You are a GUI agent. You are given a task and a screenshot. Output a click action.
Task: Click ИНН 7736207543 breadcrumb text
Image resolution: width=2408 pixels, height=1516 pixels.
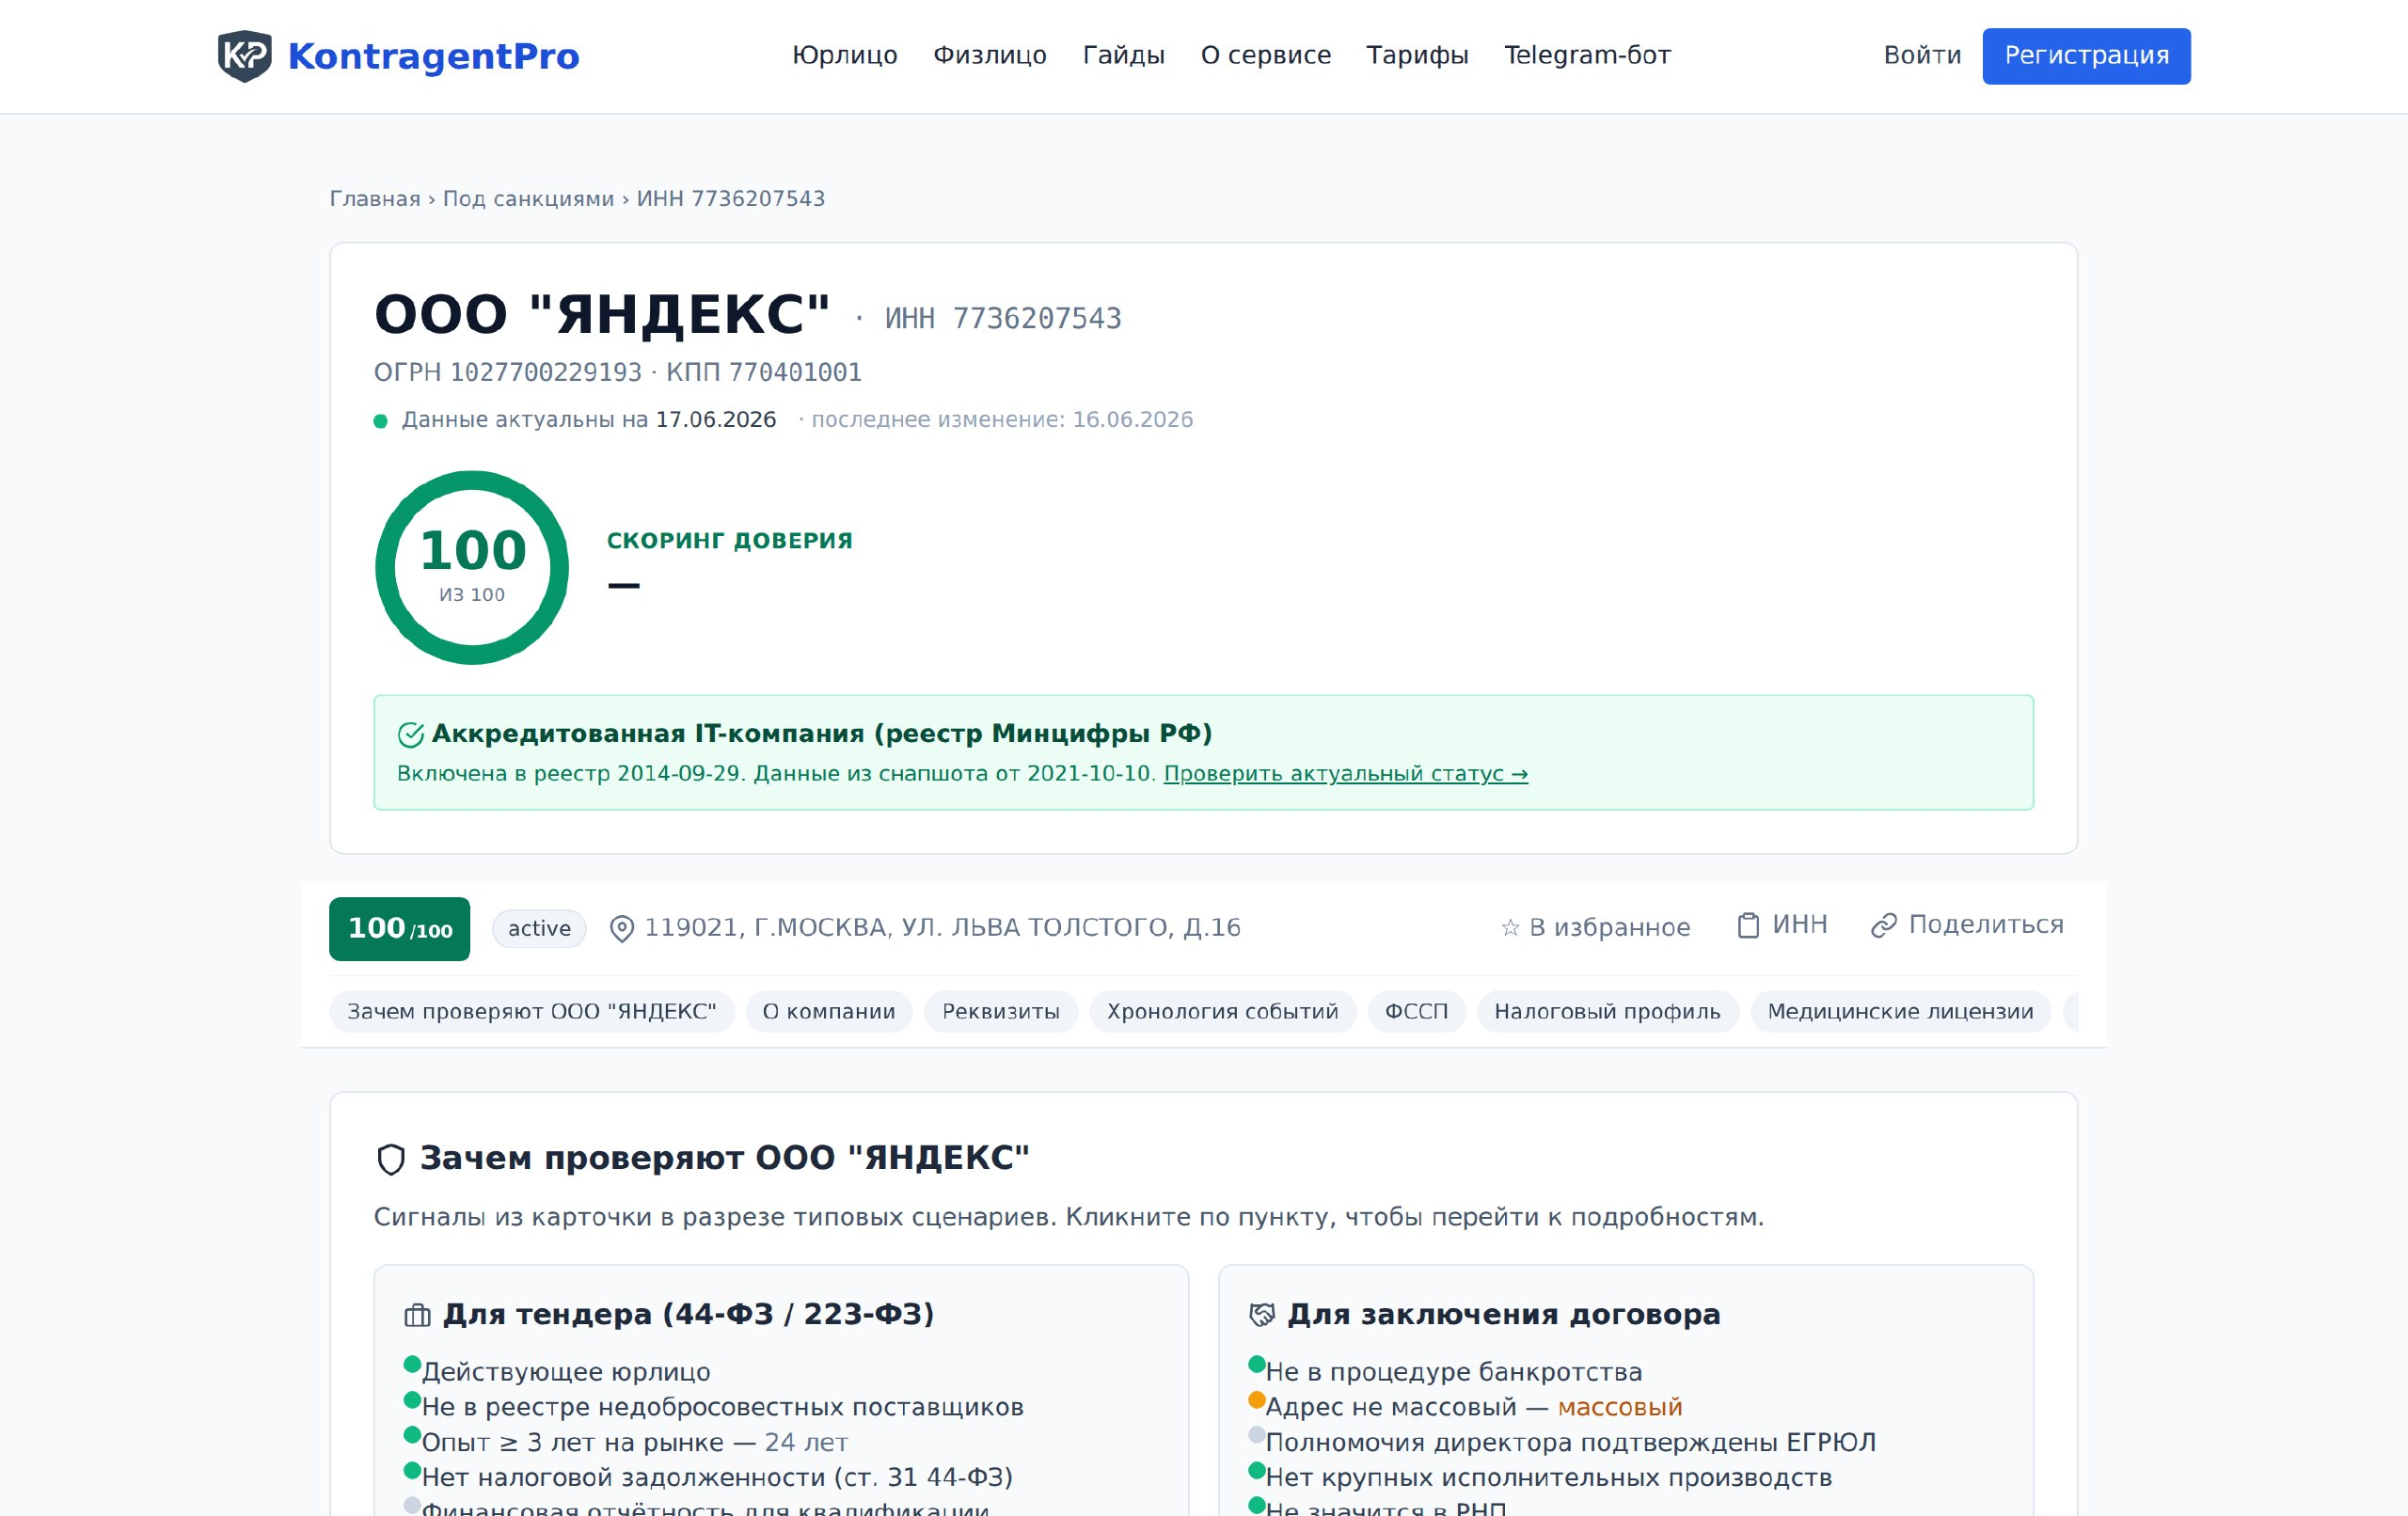731,199
